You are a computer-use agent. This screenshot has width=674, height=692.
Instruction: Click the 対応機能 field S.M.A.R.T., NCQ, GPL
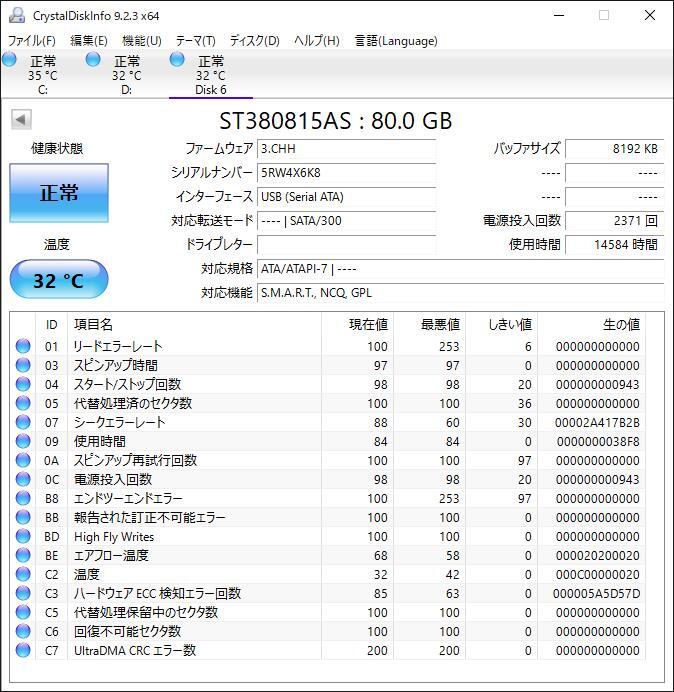(460, 293)
